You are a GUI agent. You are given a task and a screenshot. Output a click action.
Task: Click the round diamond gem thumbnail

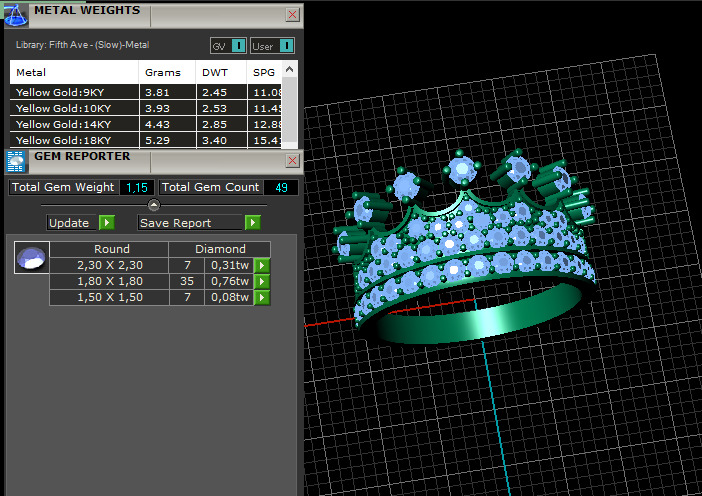point(31,257)
